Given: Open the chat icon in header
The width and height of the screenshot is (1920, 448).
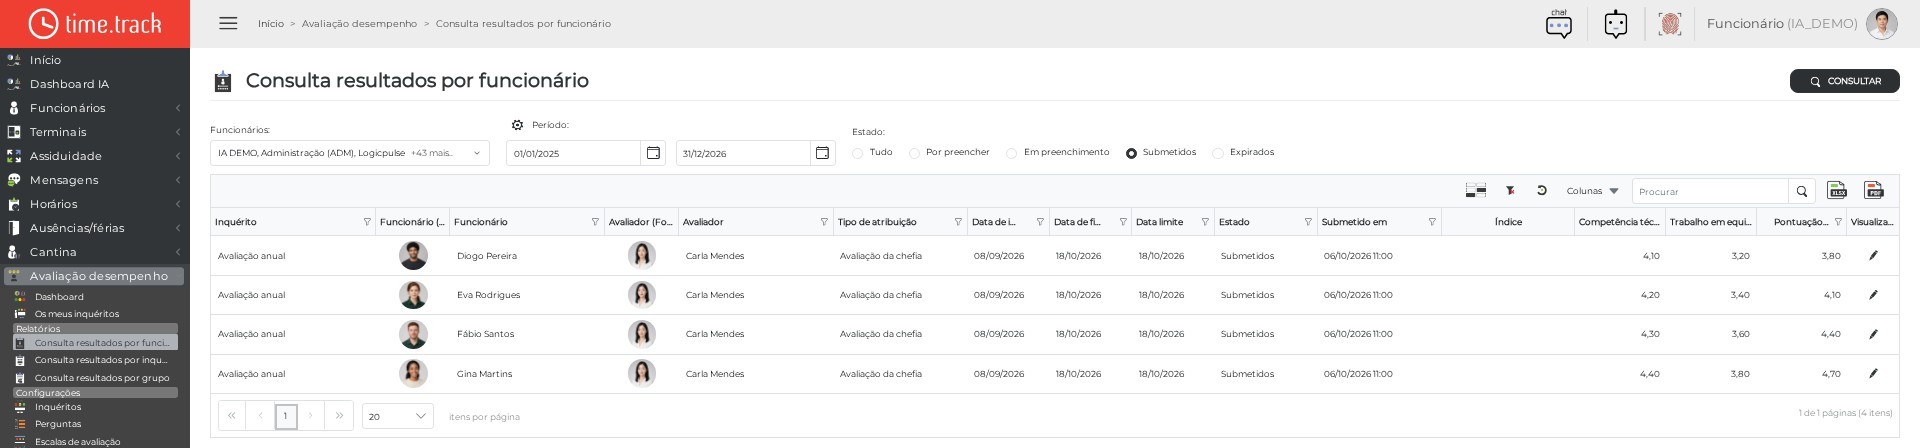Looking at the screenshot, I should pyautogui.click(x=1558, y=24).
